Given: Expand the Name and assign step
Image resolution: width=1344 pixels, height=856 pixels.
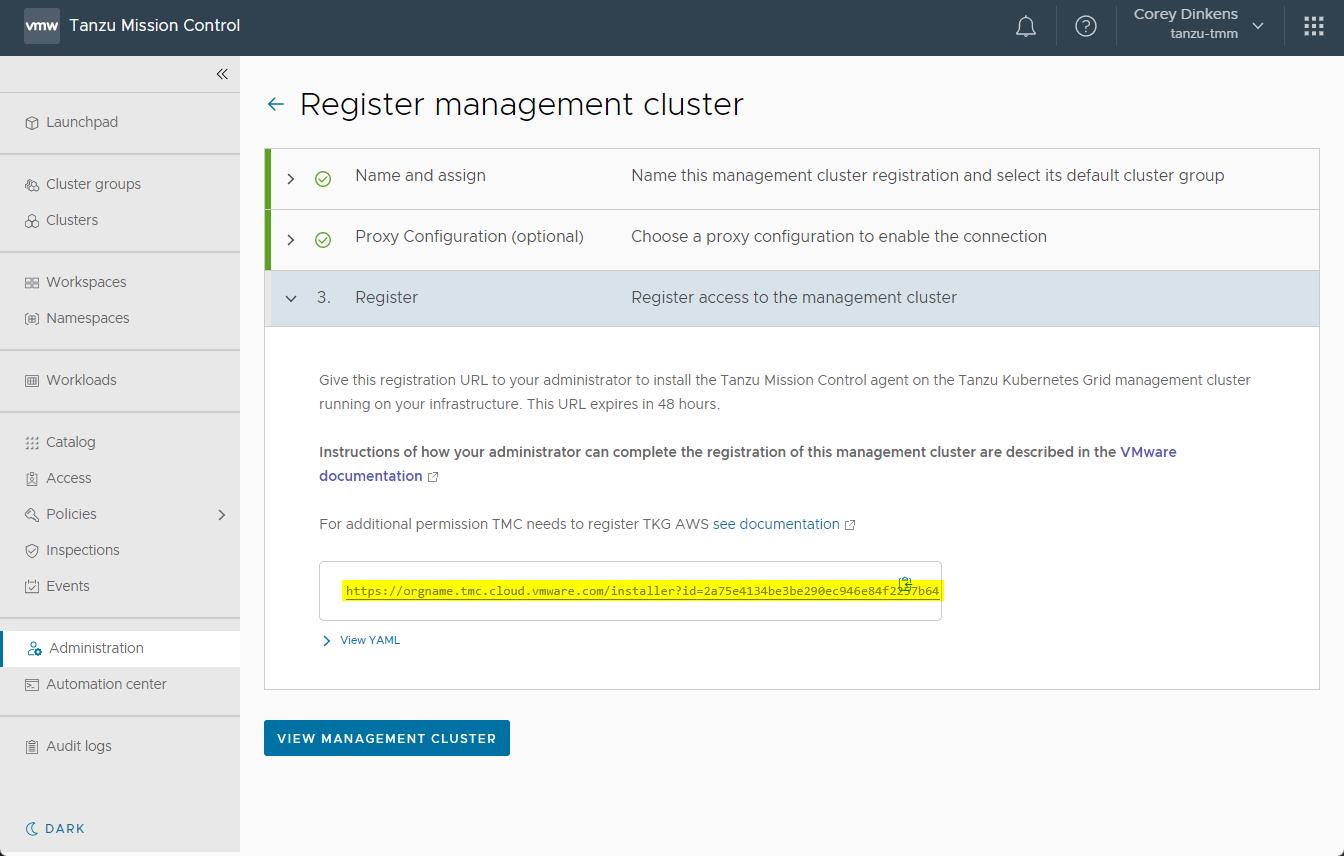Looking at the screenshot, I should point(291,179).
